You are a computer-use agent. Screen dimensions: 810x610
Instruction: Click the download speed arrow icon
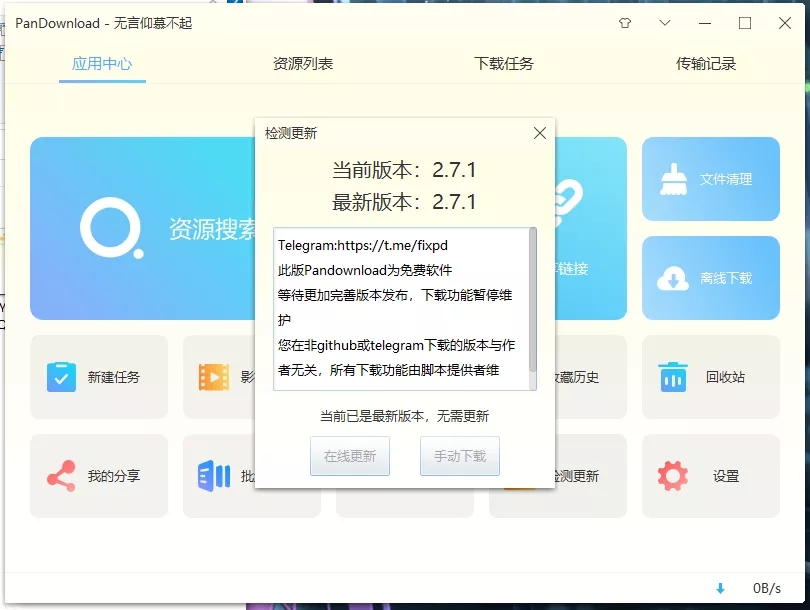click(x=720, y=588)
